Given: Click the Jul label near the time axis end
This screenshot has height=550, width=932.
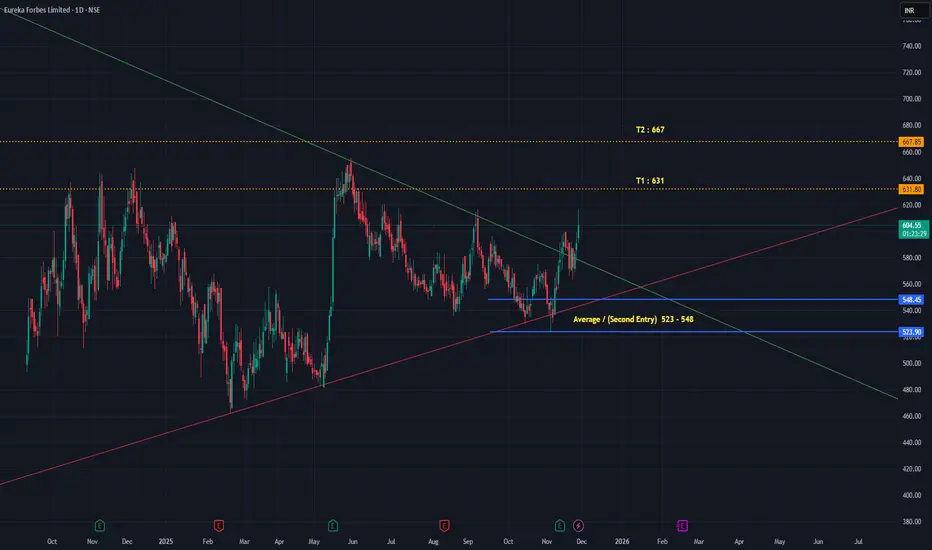Looking at the screenshot, I should [858, 542].
